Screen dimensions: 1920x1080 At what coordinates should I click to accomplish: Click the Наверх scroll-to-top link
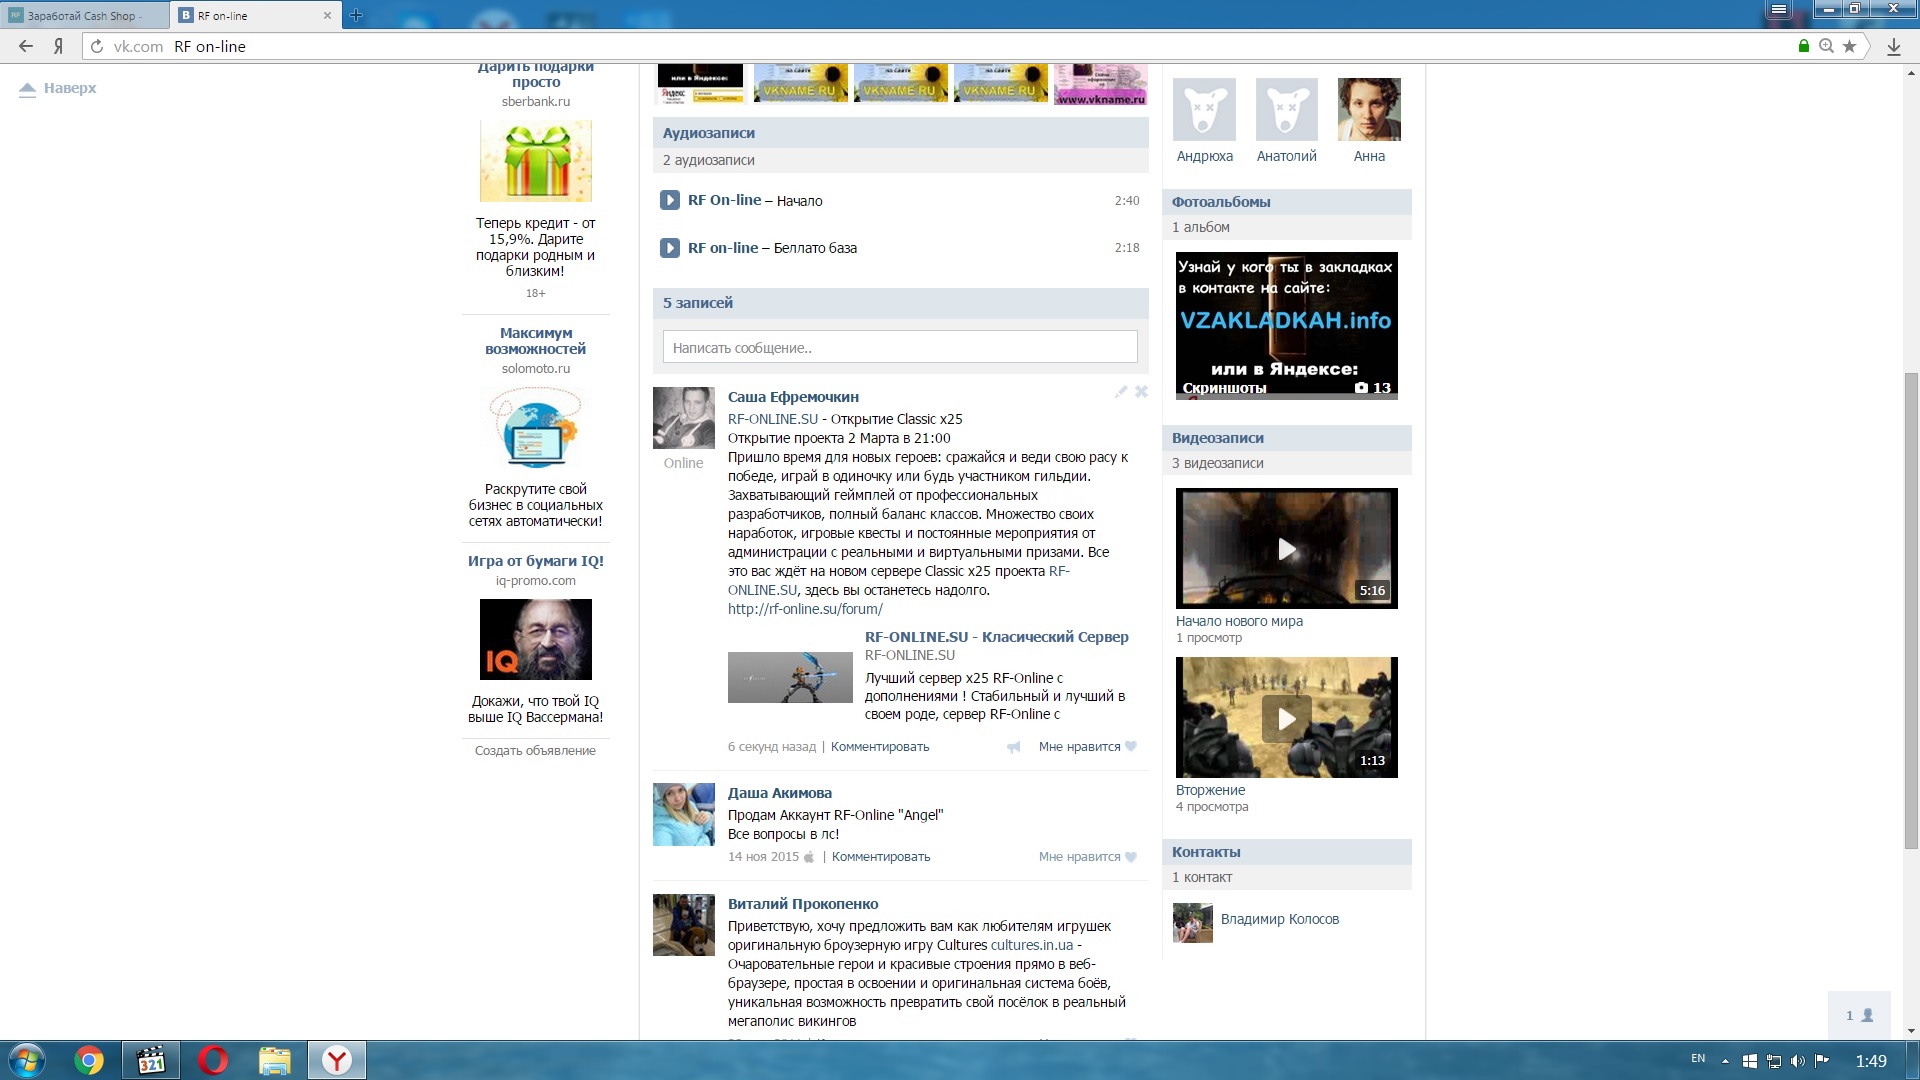pyautogui.click(x=58, y=88)
